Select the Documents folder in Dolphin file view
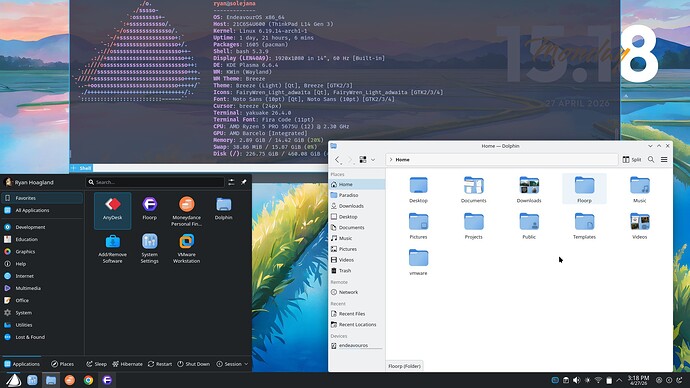The image size is (690, 388). (x=473, y=189)
